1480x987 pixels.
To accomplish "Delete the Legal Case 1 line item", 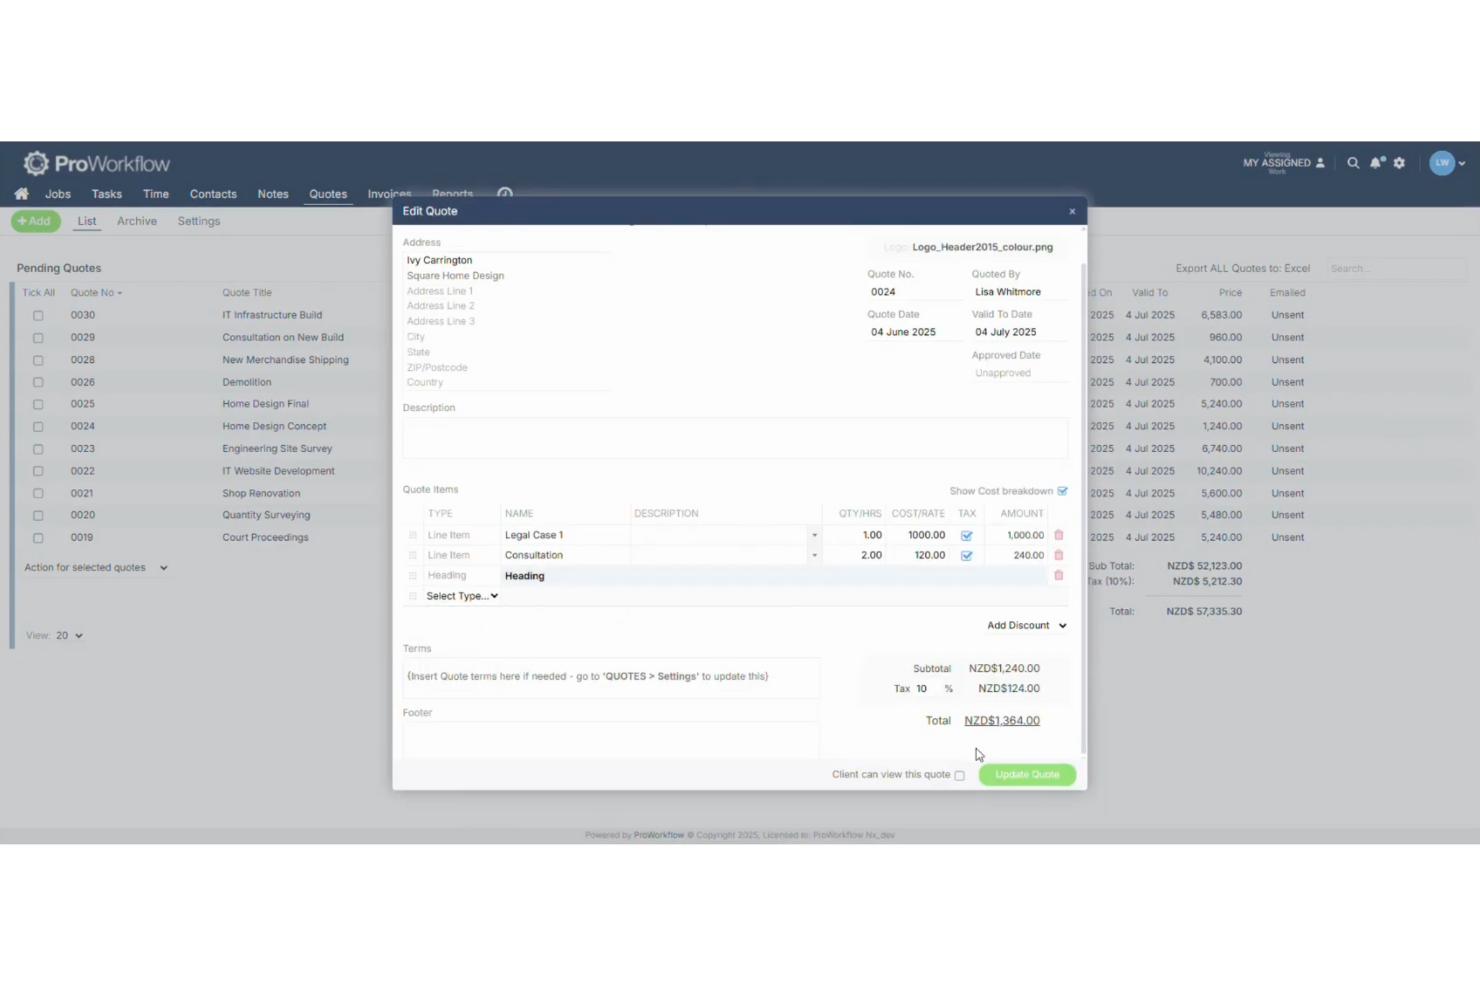I will click(x=1058, y=534).
